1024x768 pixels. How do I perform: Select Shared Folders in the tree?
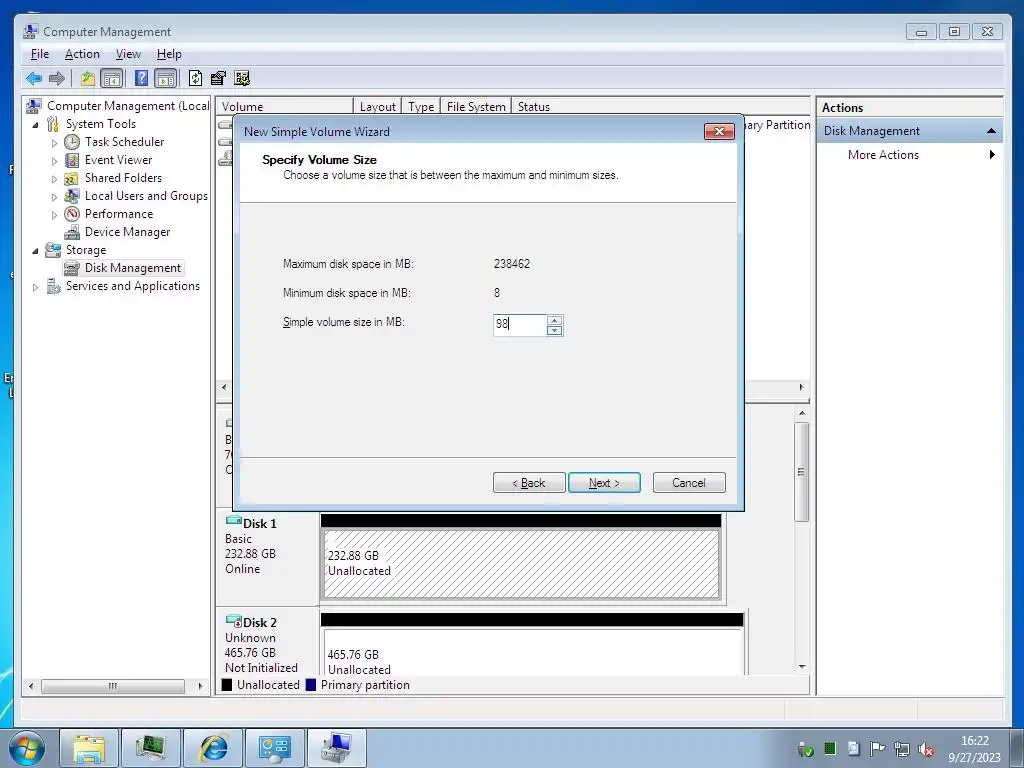(x=123, y=178)
